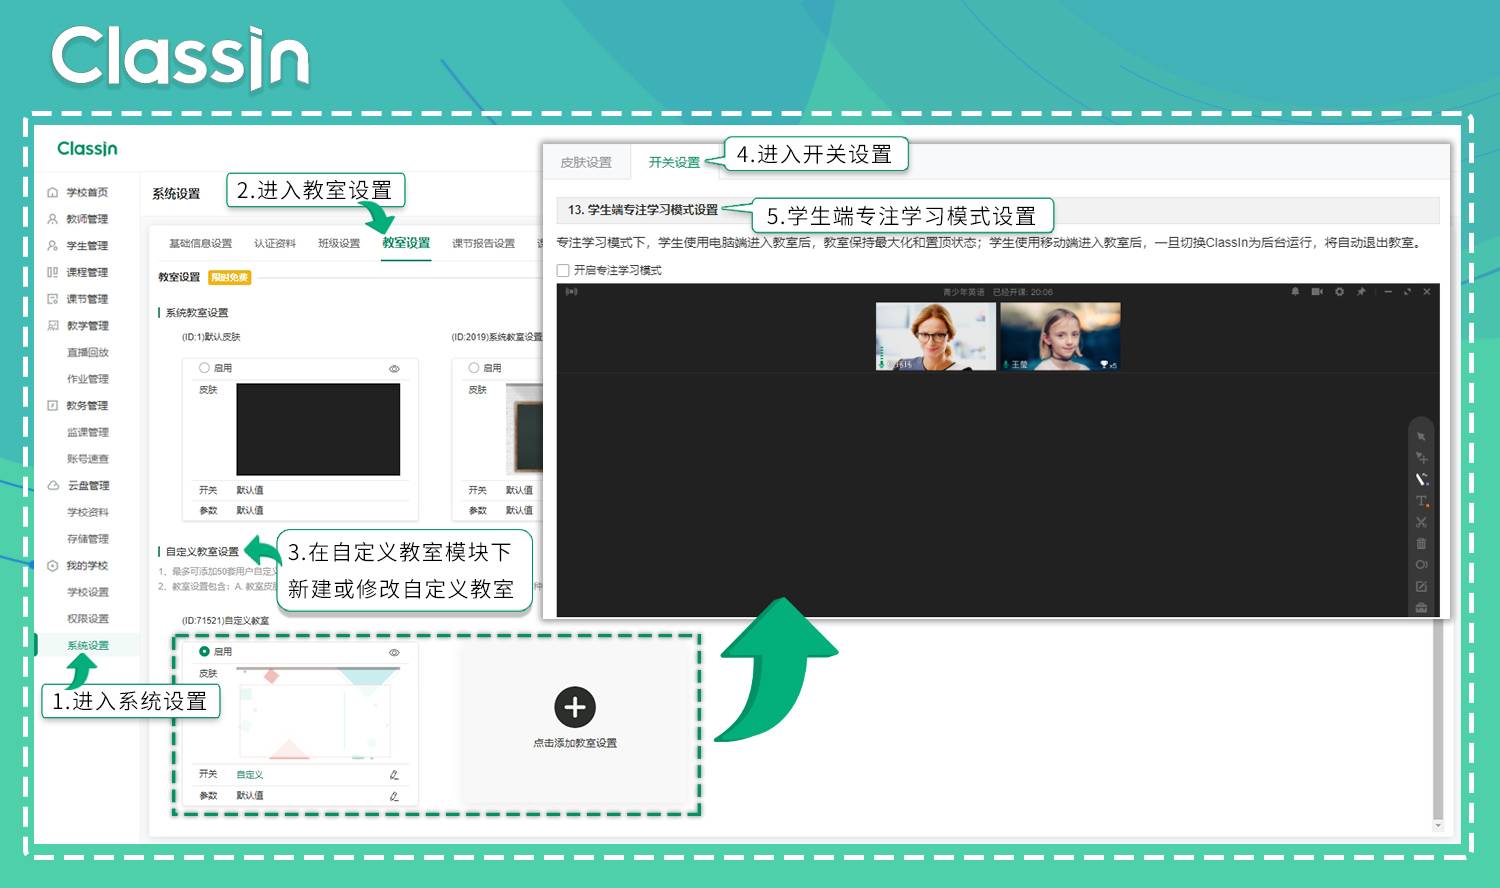
Task: Select 启用 radio for 自定义教室 ID:71521
Action: coord(204,651)
